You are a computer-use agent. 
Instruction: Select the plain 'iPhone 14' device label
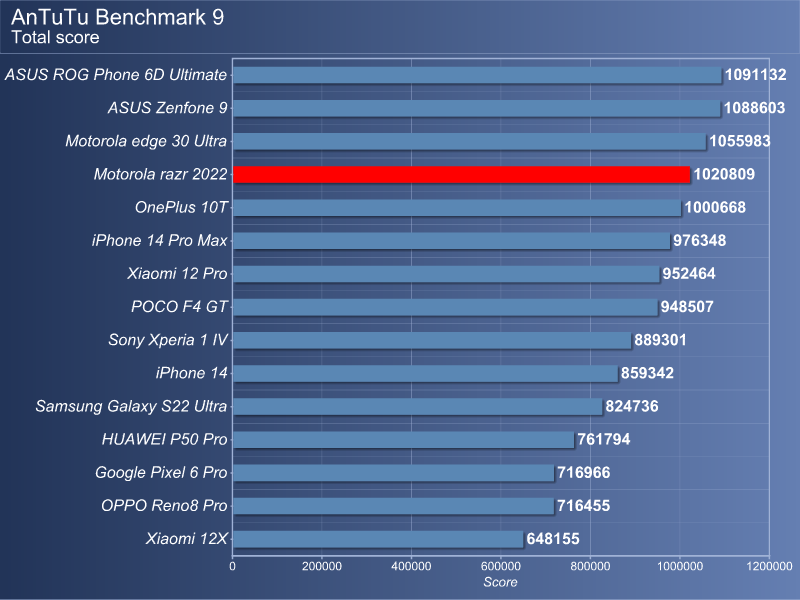191,373
